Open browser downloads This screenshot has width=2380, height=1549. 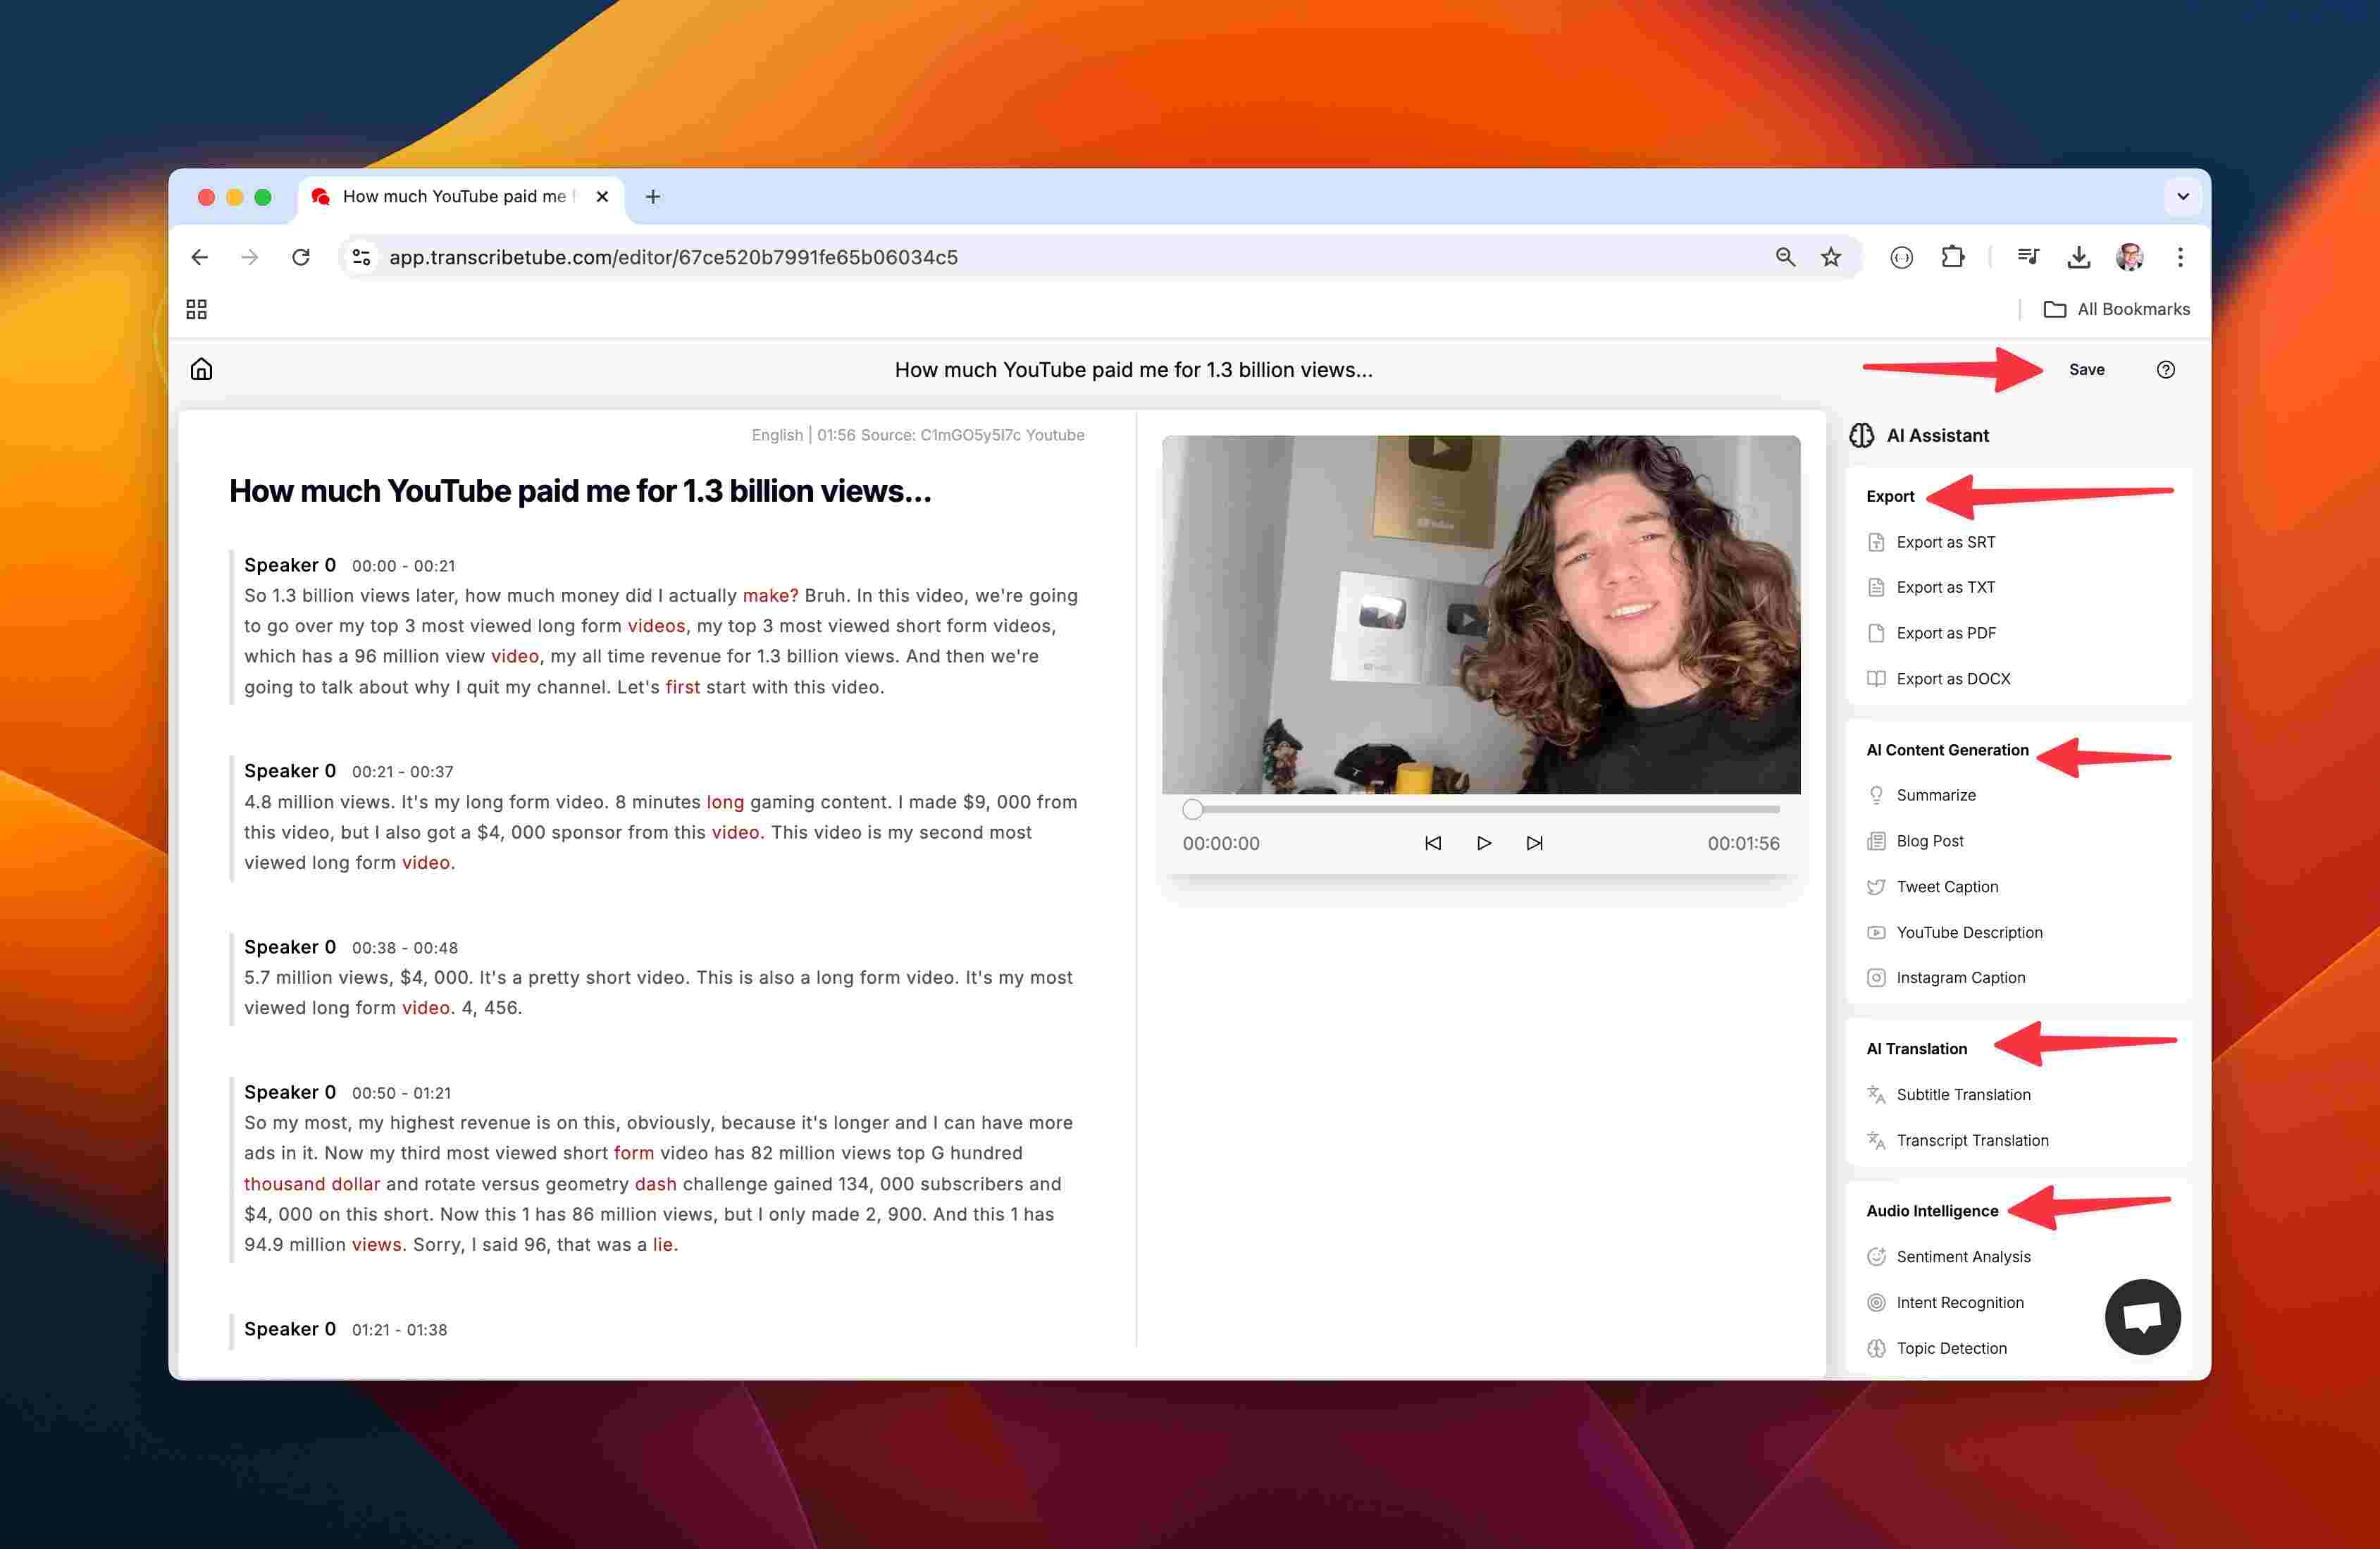(x=2078, y=257)
